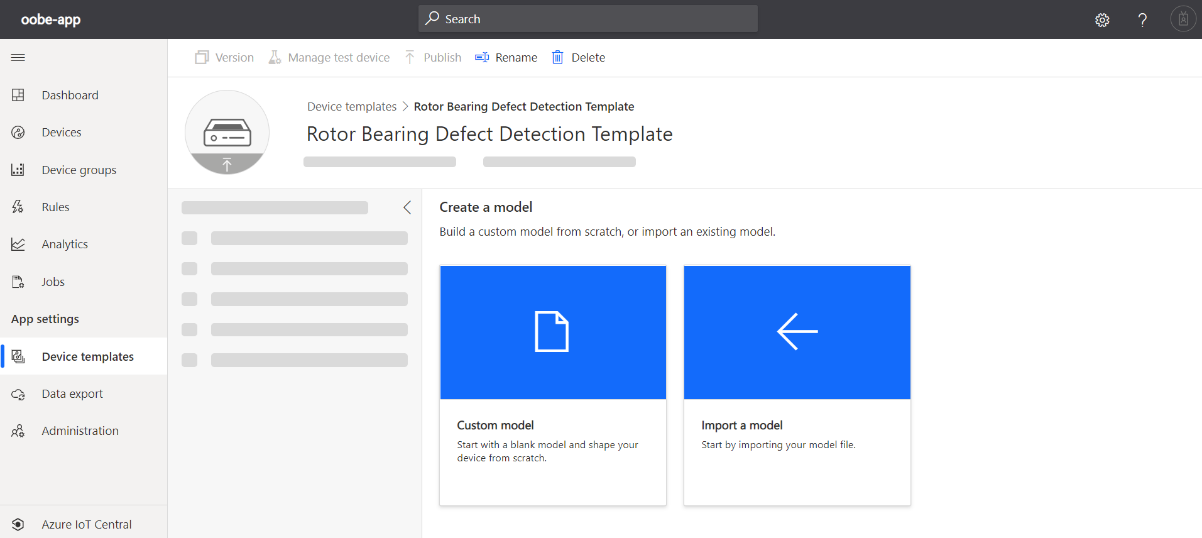
Task: Click the breadcrumb text Rotor Bearing Defect Detection Template
Action: (524, 106)
